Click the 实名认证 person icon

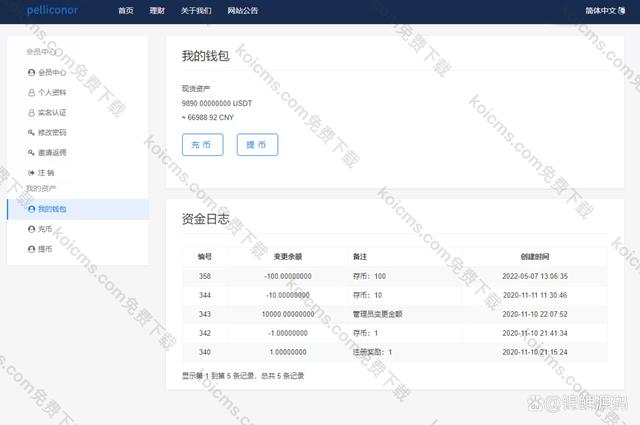tap(31, 113)
